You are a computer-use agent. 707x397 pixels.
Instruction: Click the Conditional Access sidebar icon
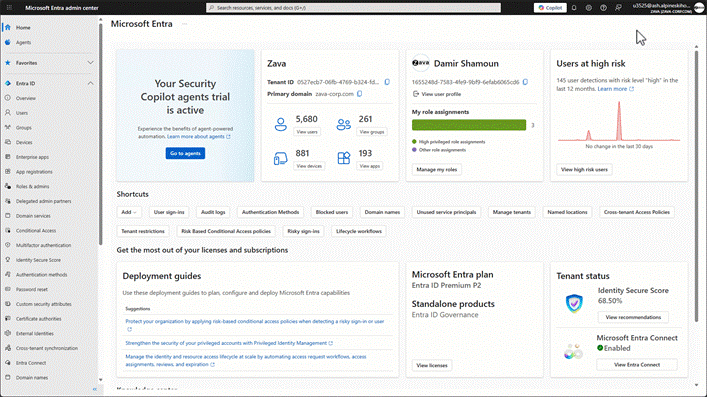(8, 231)
